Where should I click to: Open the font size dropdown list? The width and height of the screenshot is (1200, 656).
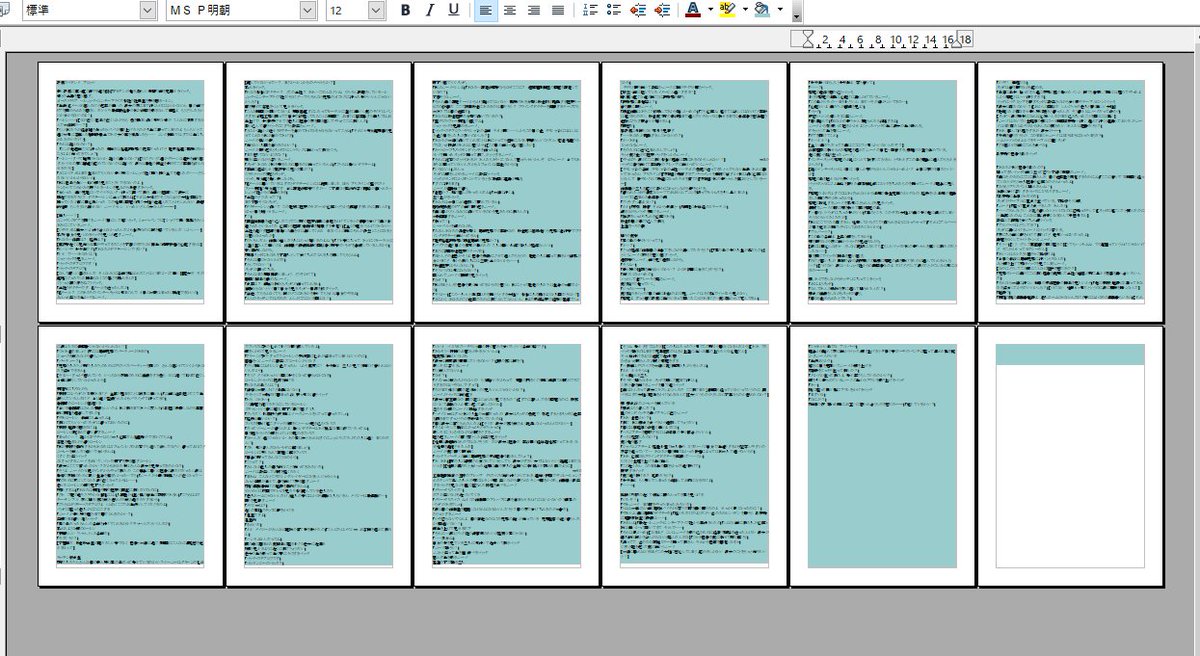[376, 10]
